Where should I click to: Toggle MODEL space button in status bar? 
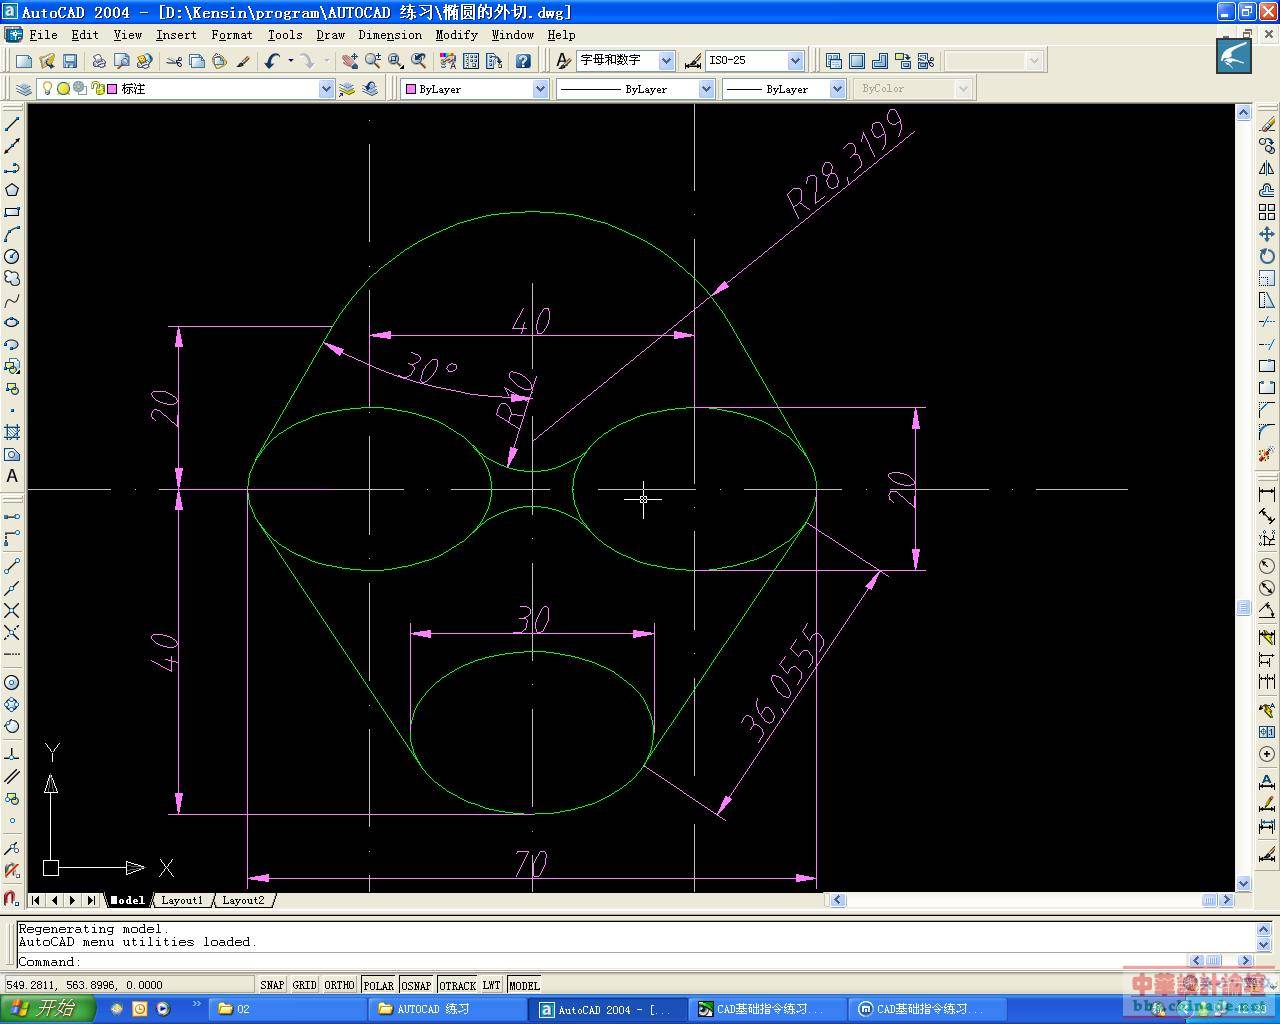click(524, 985)
